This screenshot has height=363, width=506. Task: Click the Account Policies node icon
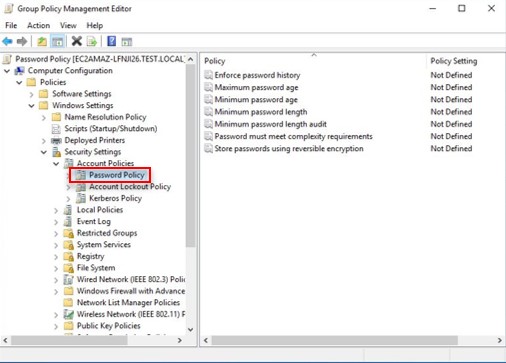pos(69,163)
